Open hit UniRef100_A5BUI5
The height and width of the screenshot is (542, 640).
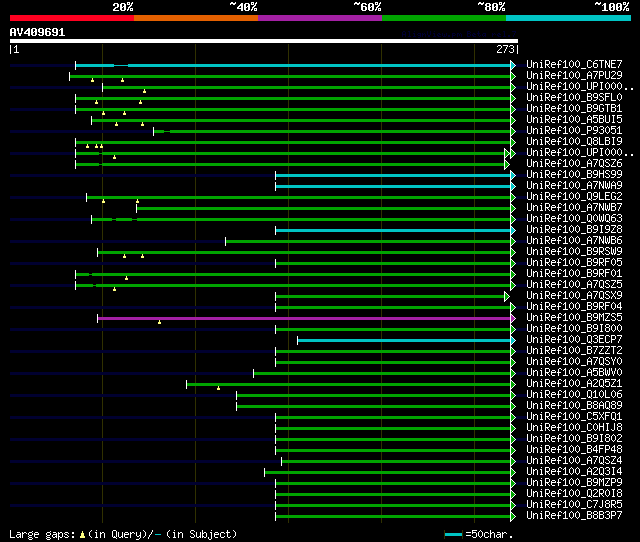[574, 119]
